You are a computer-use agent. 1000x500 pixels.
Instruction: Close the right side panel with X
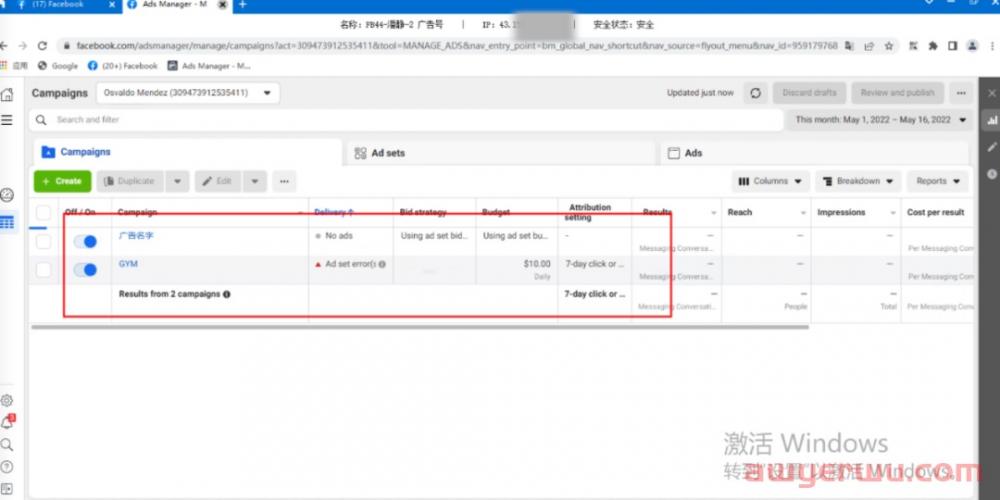point(991,93)
